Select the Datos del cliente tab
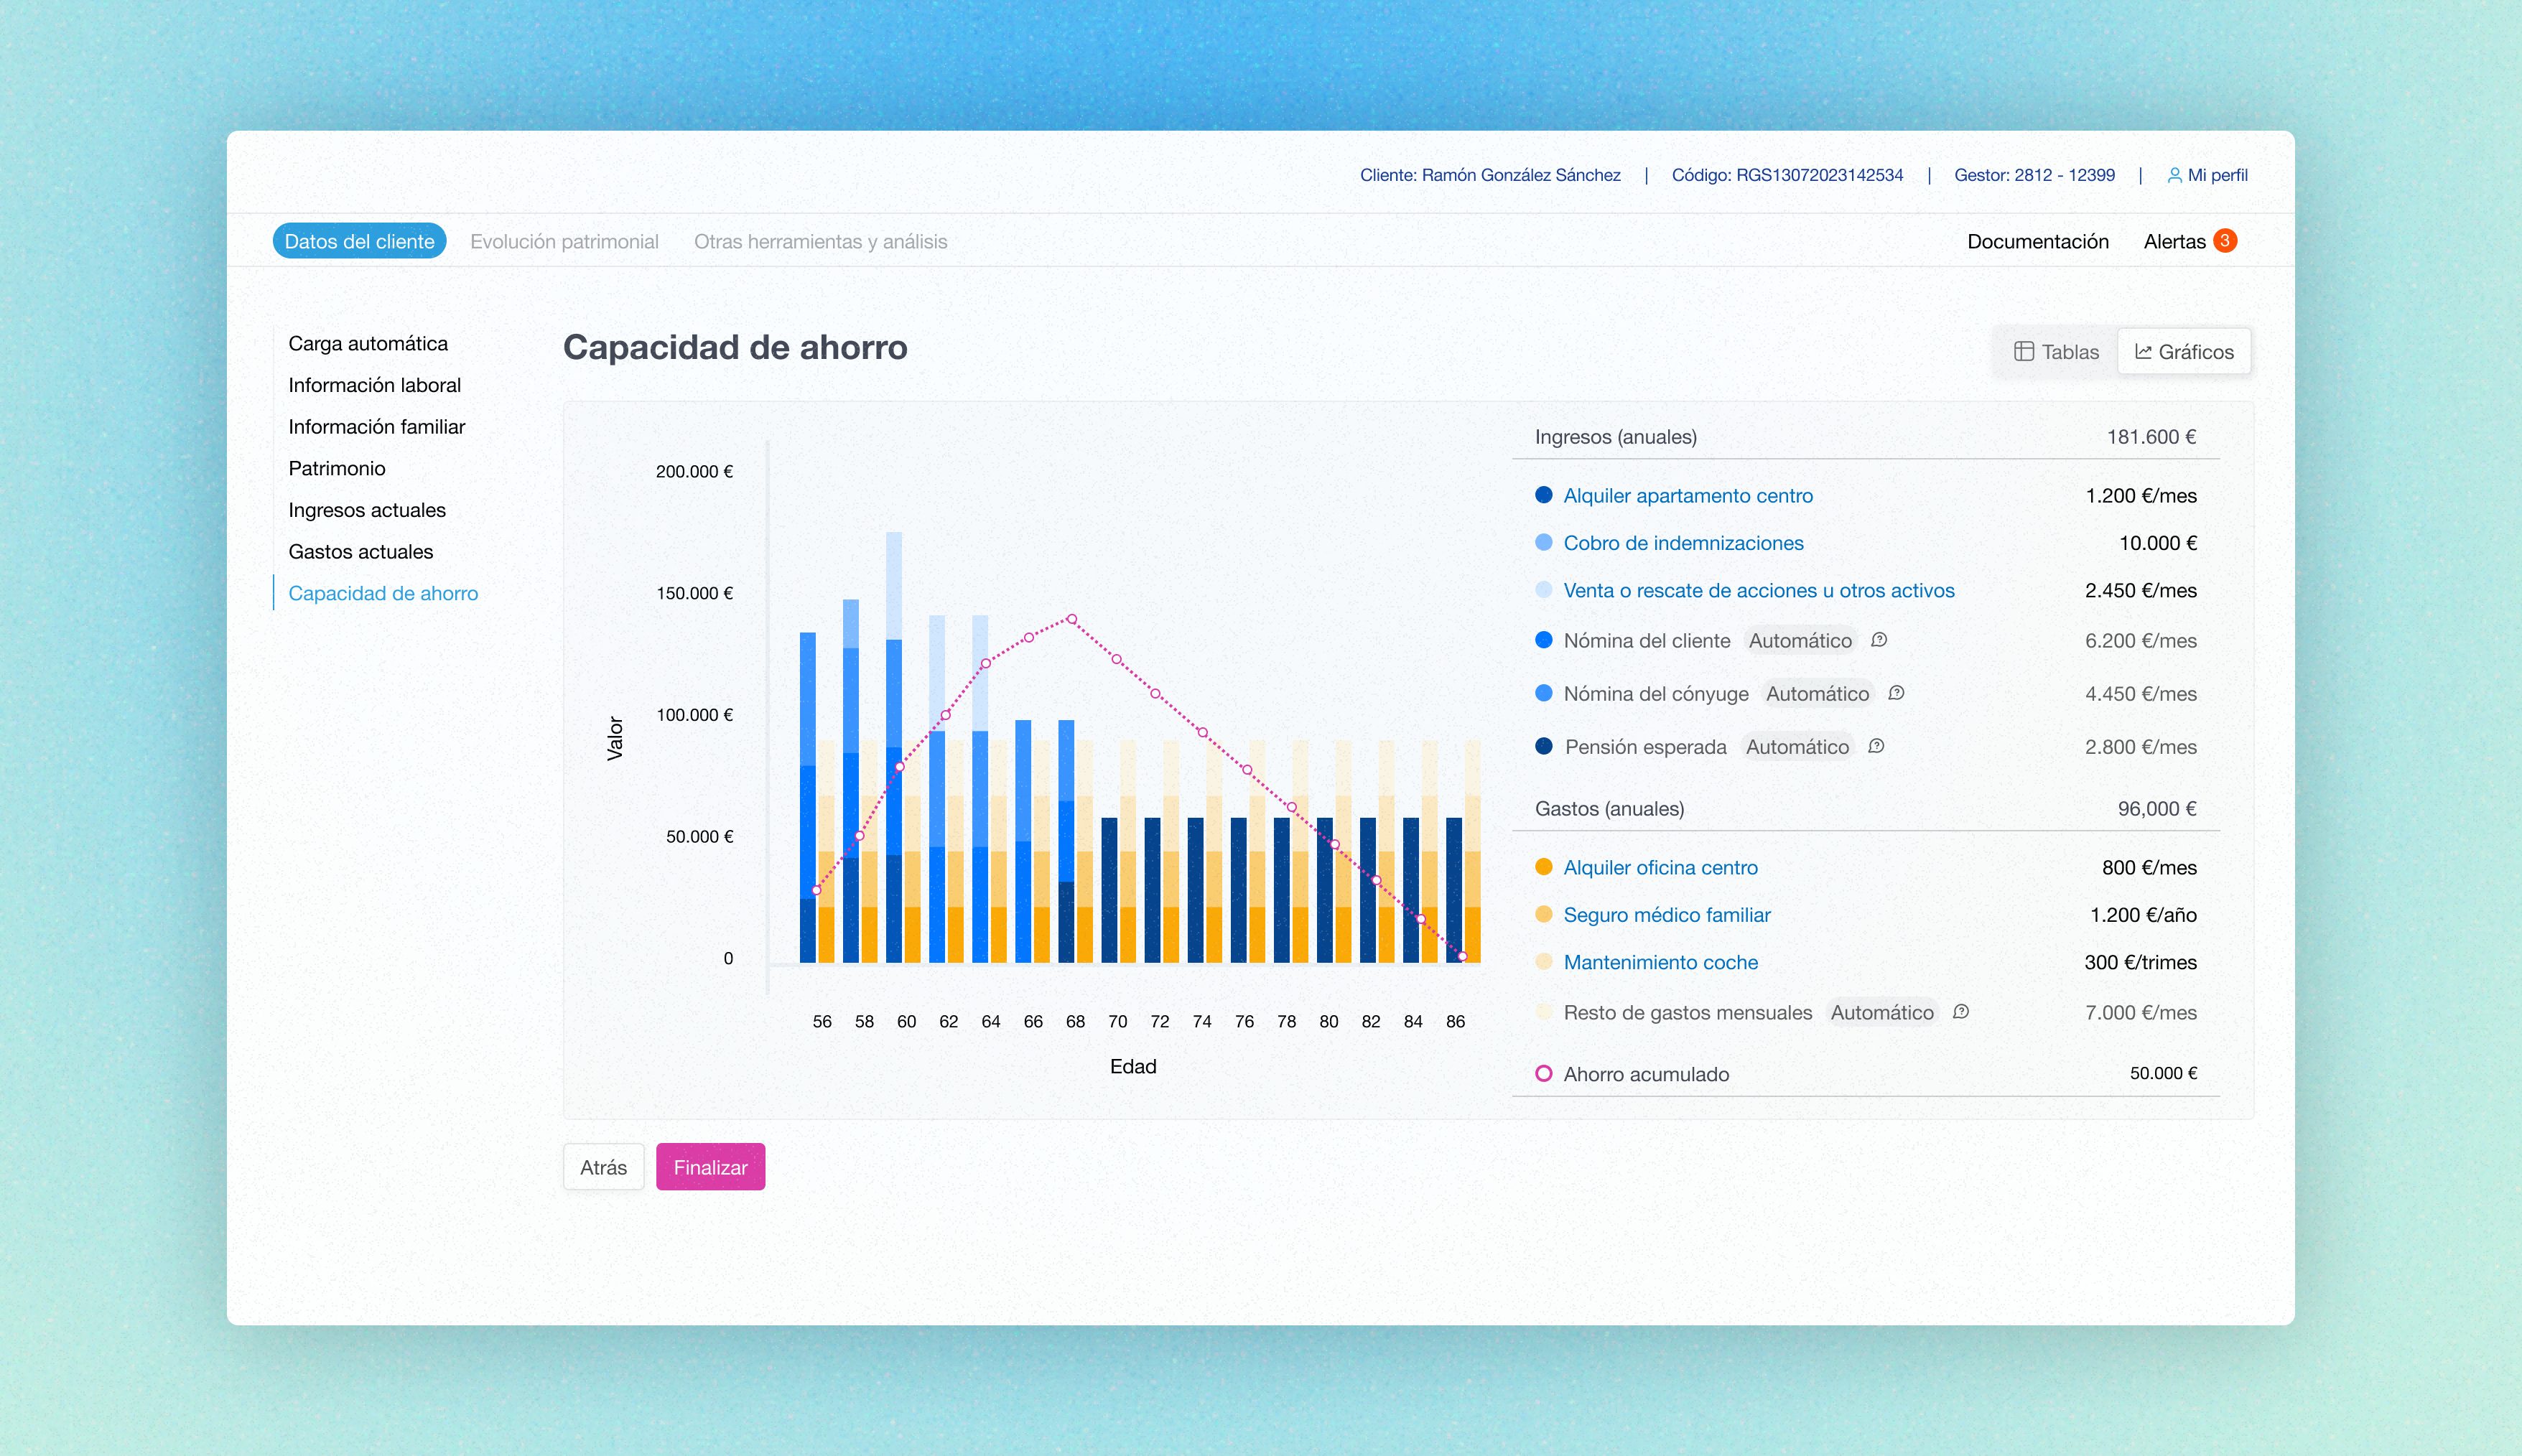 click(359, 241)
